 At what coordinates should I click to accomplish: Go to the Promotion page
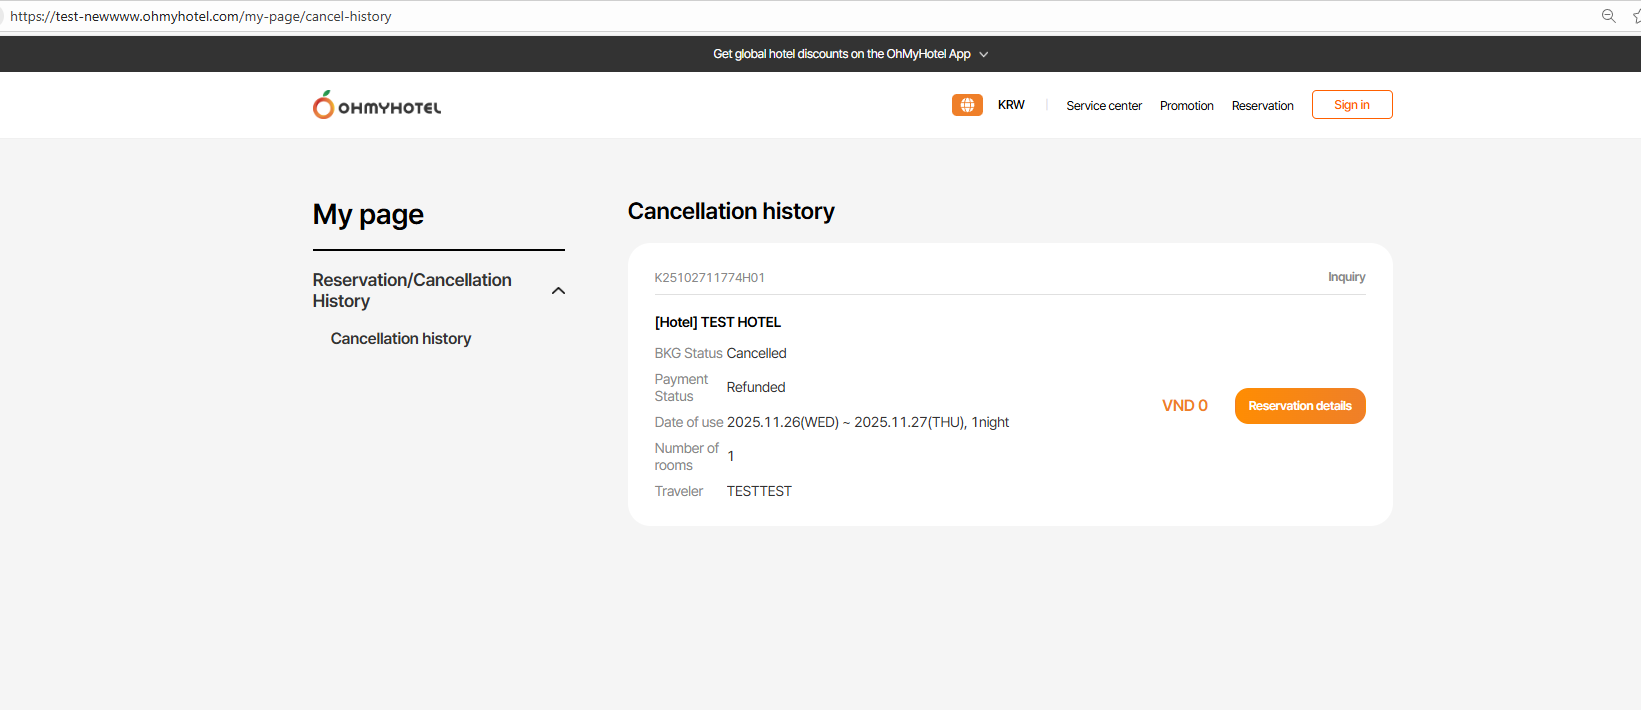[1186, 106]
